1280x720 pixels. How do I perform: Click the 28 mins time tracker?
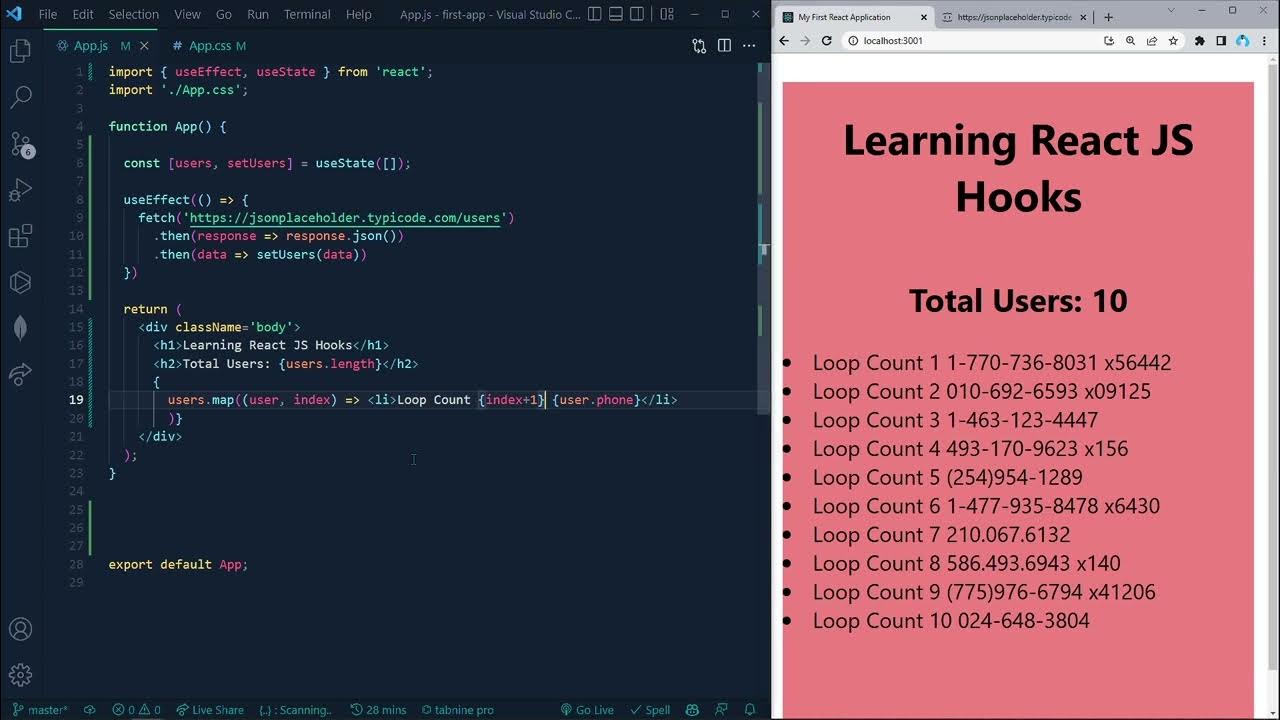[x=379, y=710]
